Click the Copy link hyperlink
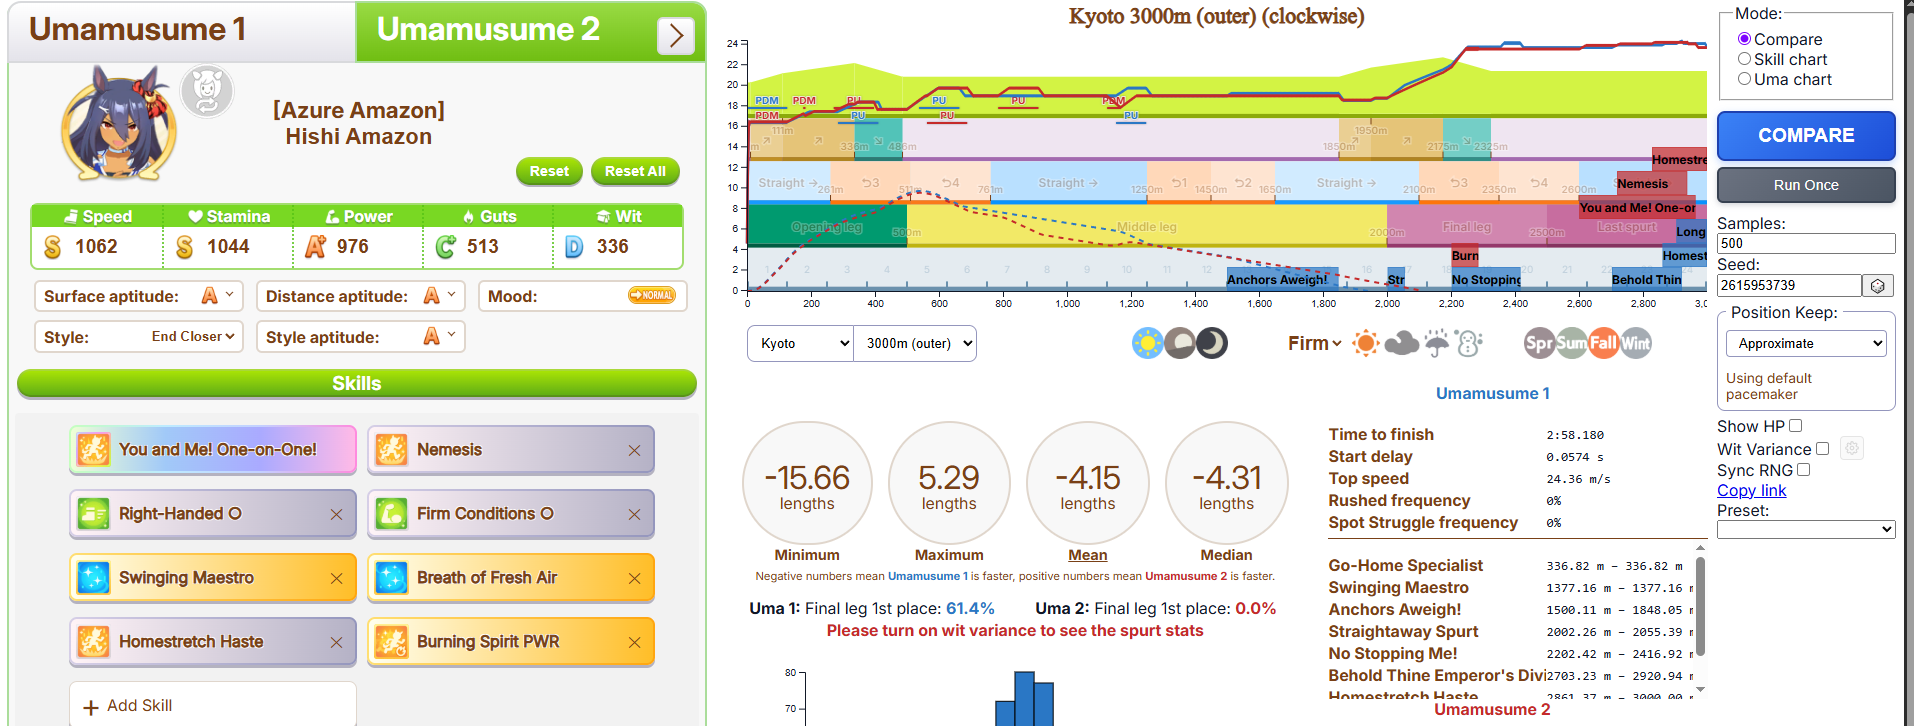1914x726 pixels. point(1751,490)
